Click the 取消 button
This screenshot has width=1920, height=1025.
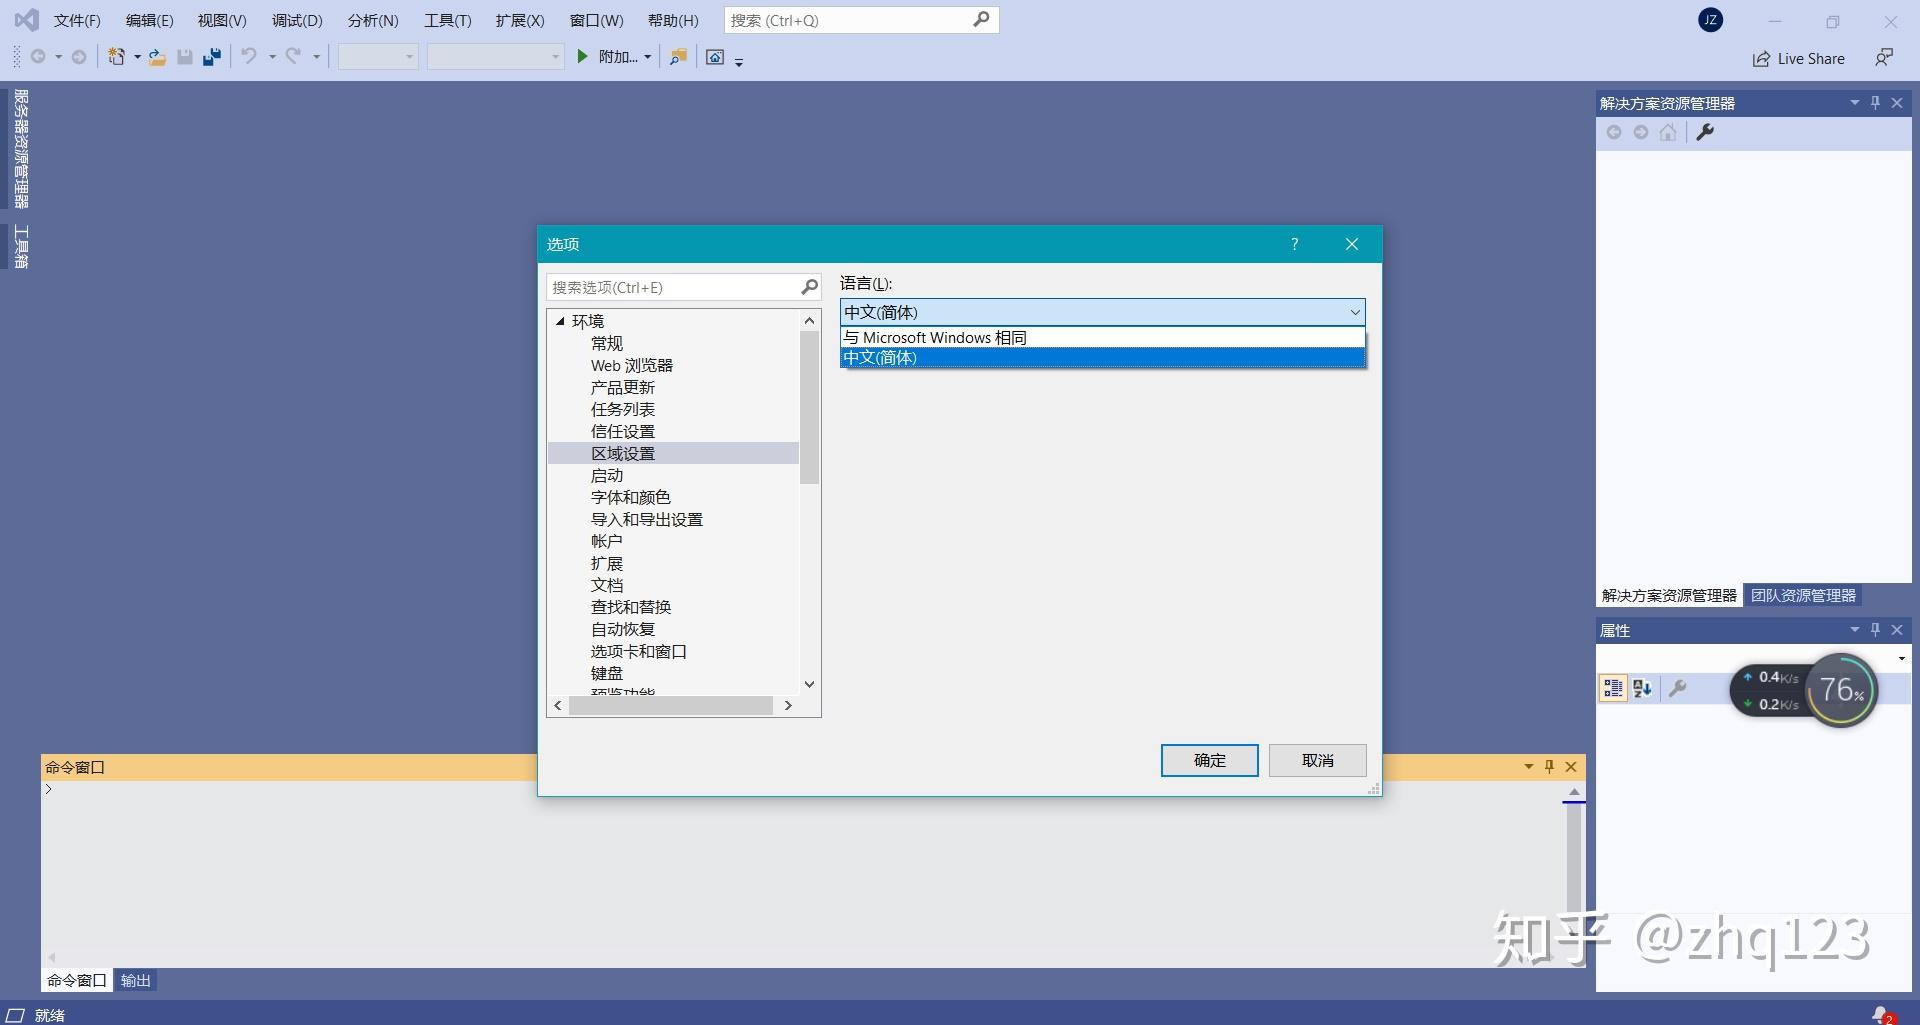pyautogui.click(x=1317, y=760)
